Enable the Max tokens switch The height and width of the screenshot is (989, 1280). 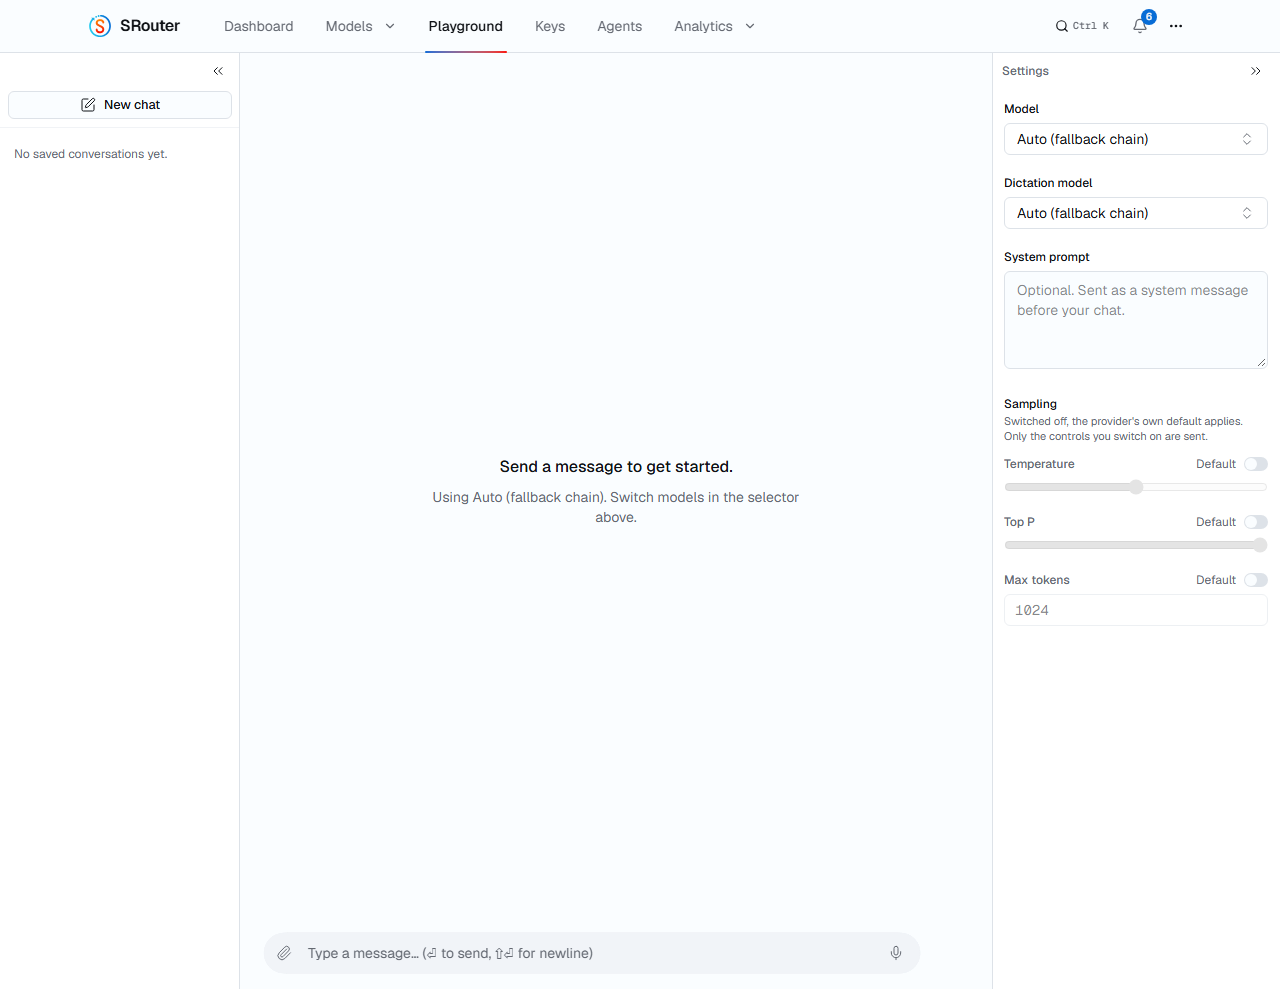point(1256,580)
